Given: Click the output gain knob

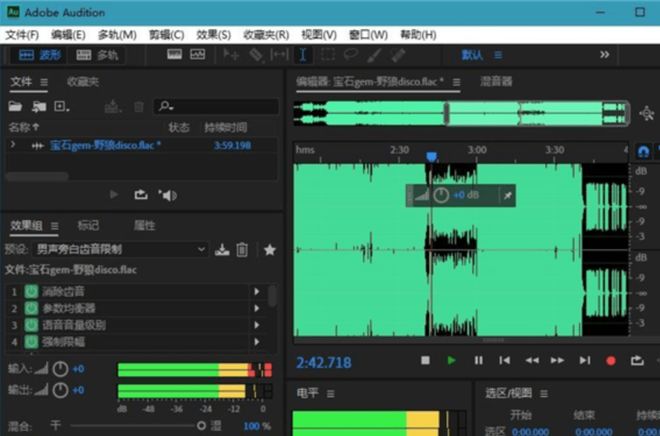Looking at the screenshot, I should (60, 390).
